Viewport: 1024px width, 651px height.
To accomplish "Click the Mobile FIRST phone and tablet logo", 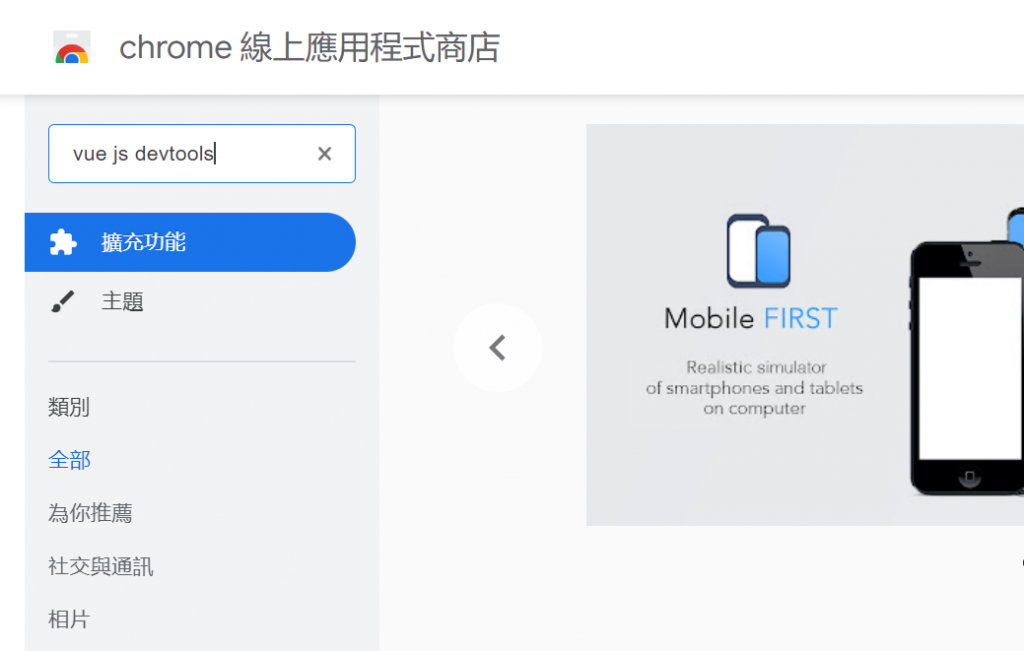I will [758, 251].
